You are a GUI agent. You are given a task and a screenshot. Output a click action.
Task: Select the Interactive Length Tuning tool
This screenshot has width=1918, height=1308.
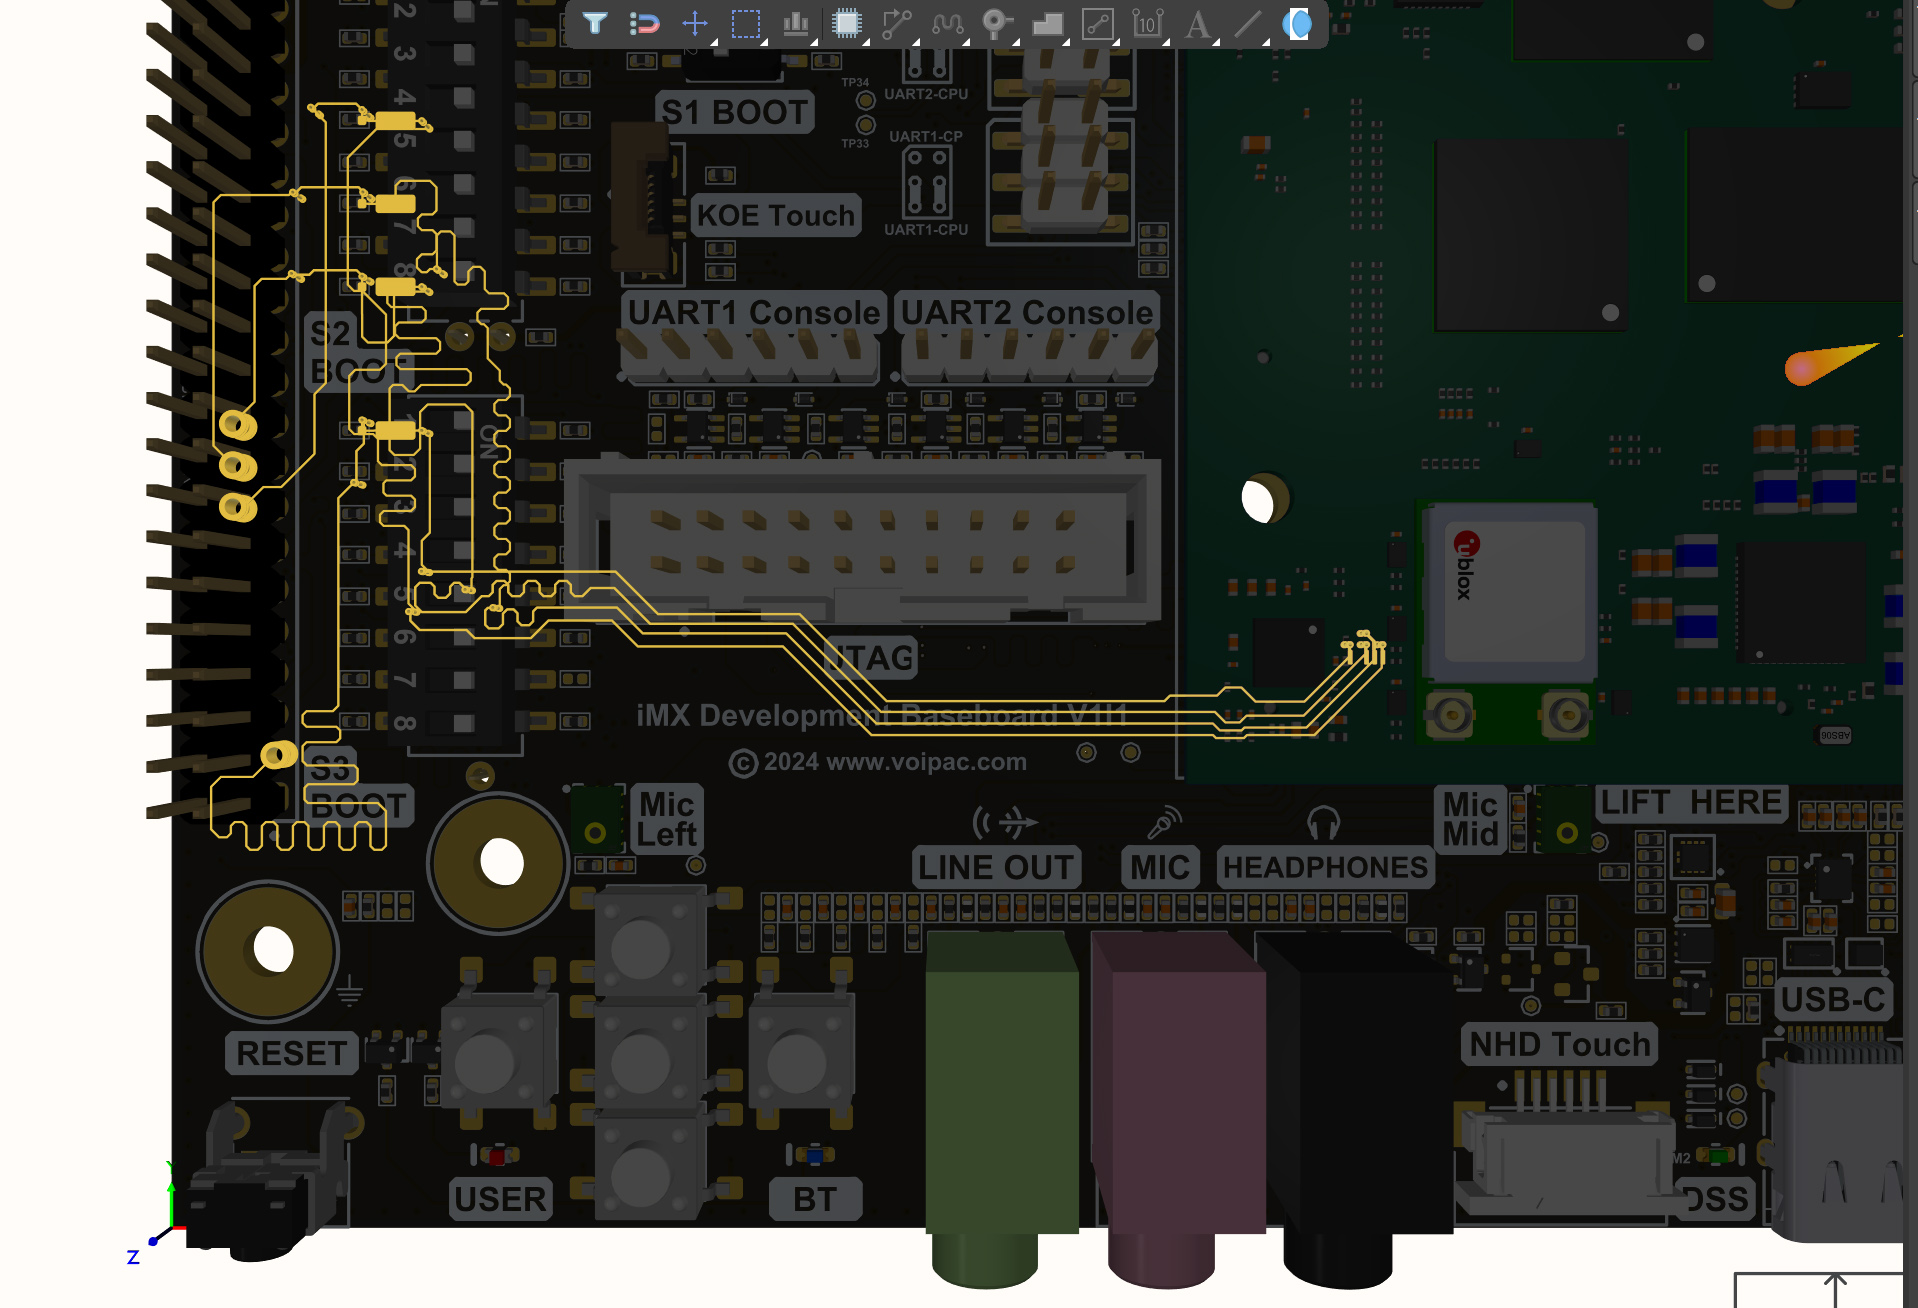[946, 23]
